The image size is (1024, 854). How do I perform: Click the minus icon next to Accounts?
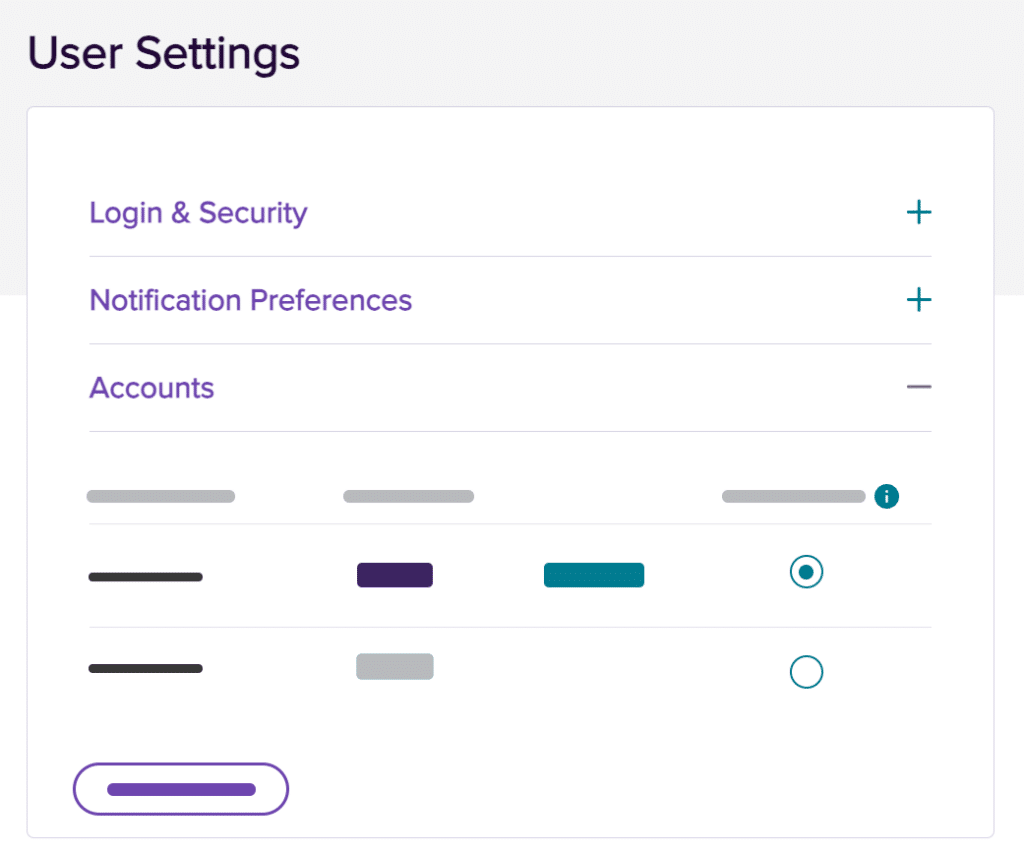(918, 387)
